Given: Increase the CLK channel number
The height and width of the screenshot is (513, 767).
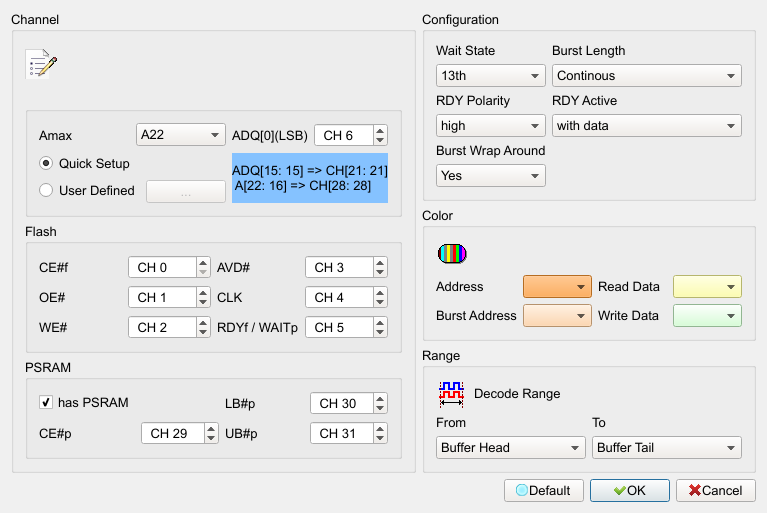Looking at the screenshot, I should click(x=380, y=292).
